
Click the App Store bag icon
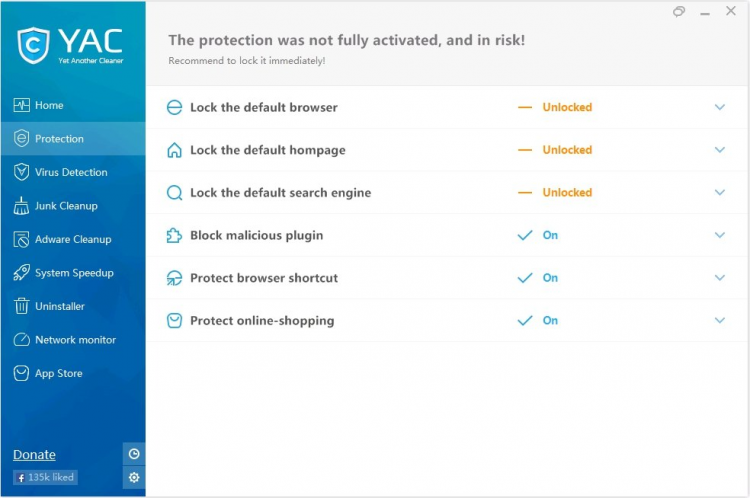[x=21, y=373]
